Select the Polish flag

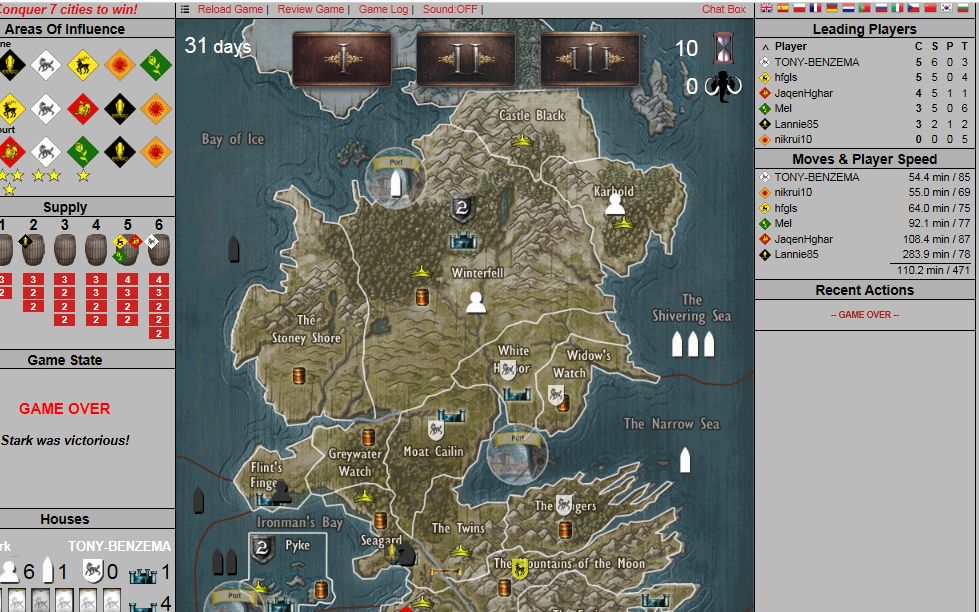[x=799, y=8]
